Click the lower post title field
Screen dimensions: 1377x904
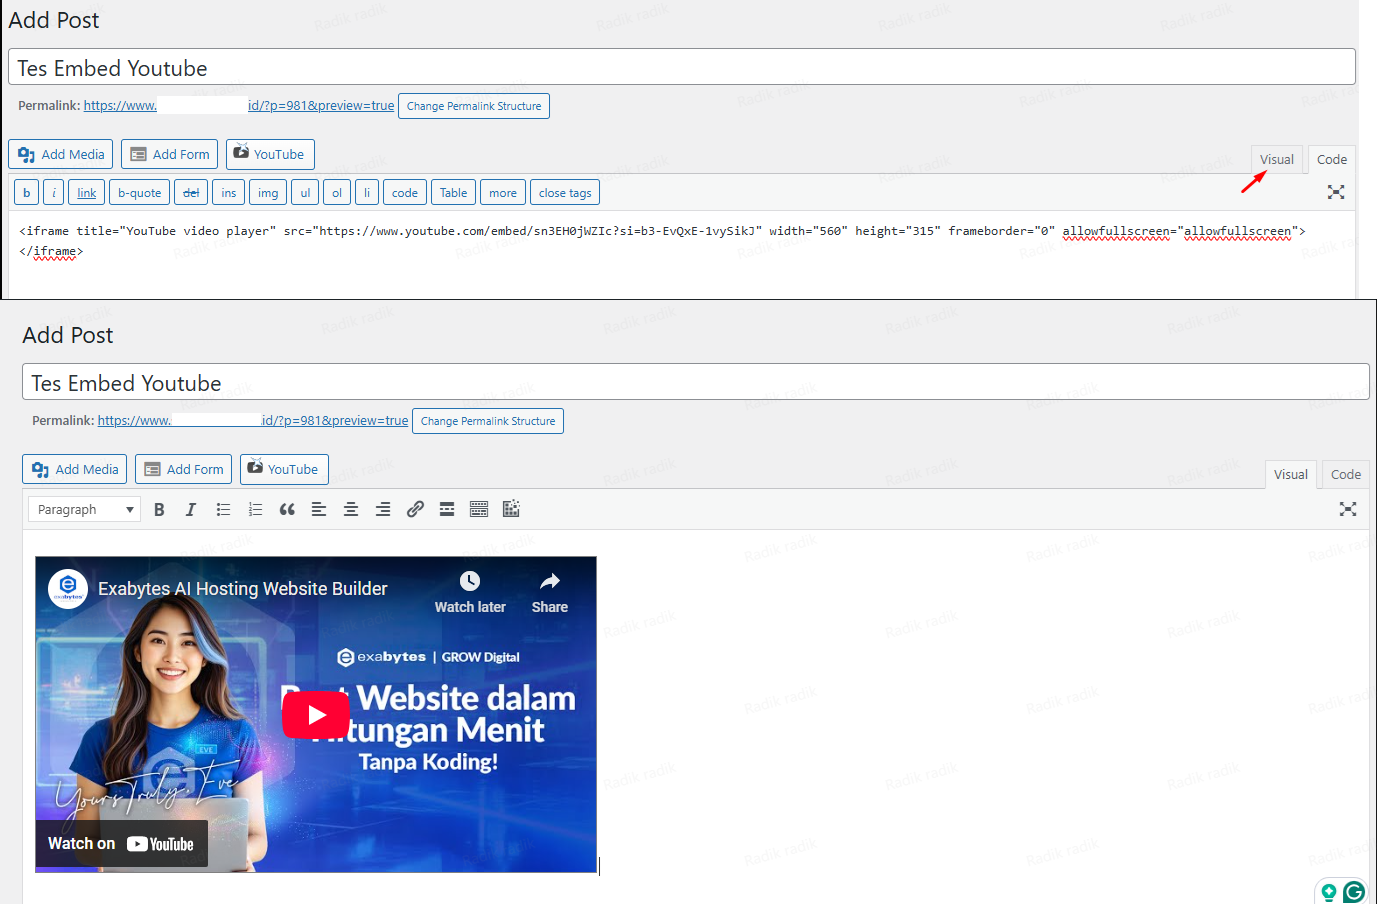[x=696, y=382]
